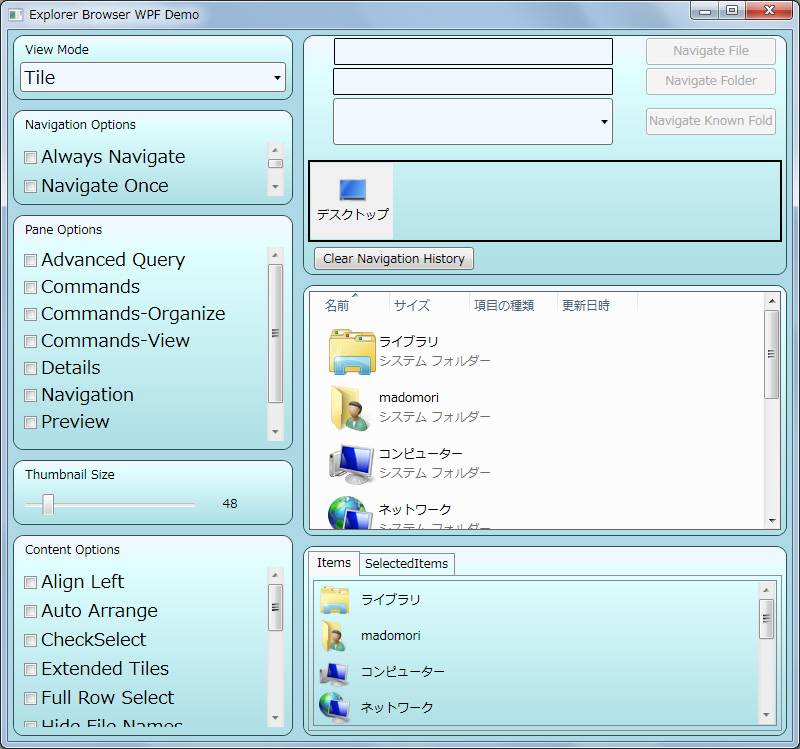
Task: Click the Items list scrollbar thumb
Action: coord(766,619)
